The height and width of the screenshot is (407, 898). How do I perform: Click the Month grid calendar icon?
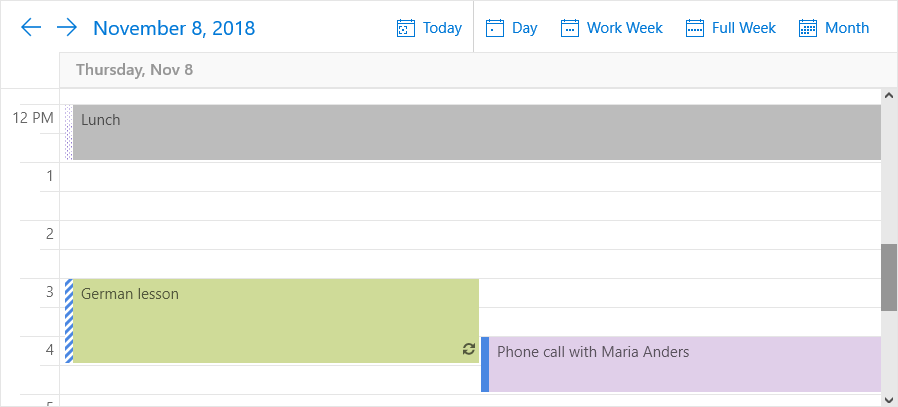coord(808,28)
